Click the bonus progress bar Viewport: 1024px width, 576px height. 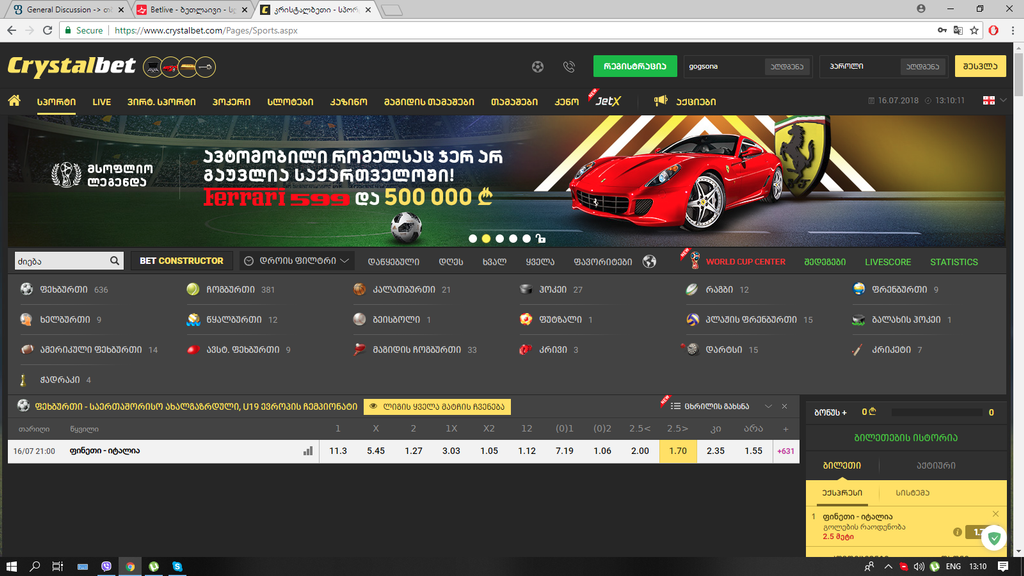936,412
